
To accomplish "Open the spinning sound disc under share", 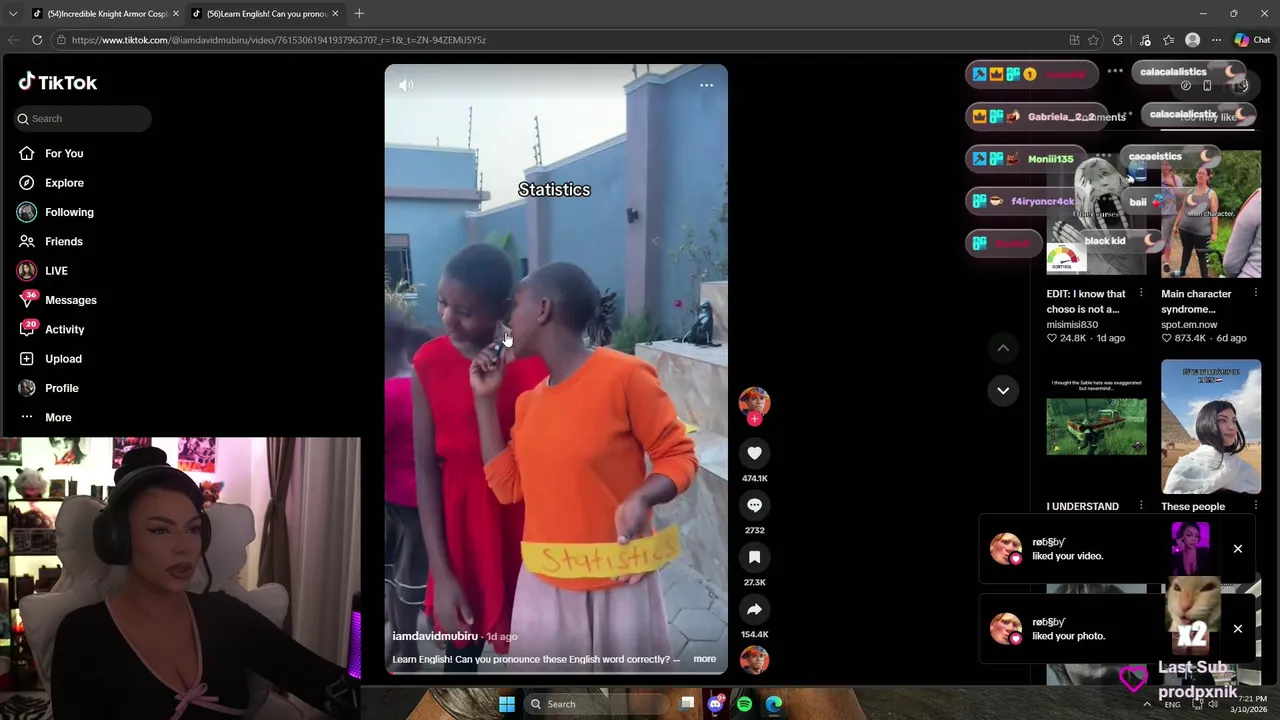I will tap(754, 659).
